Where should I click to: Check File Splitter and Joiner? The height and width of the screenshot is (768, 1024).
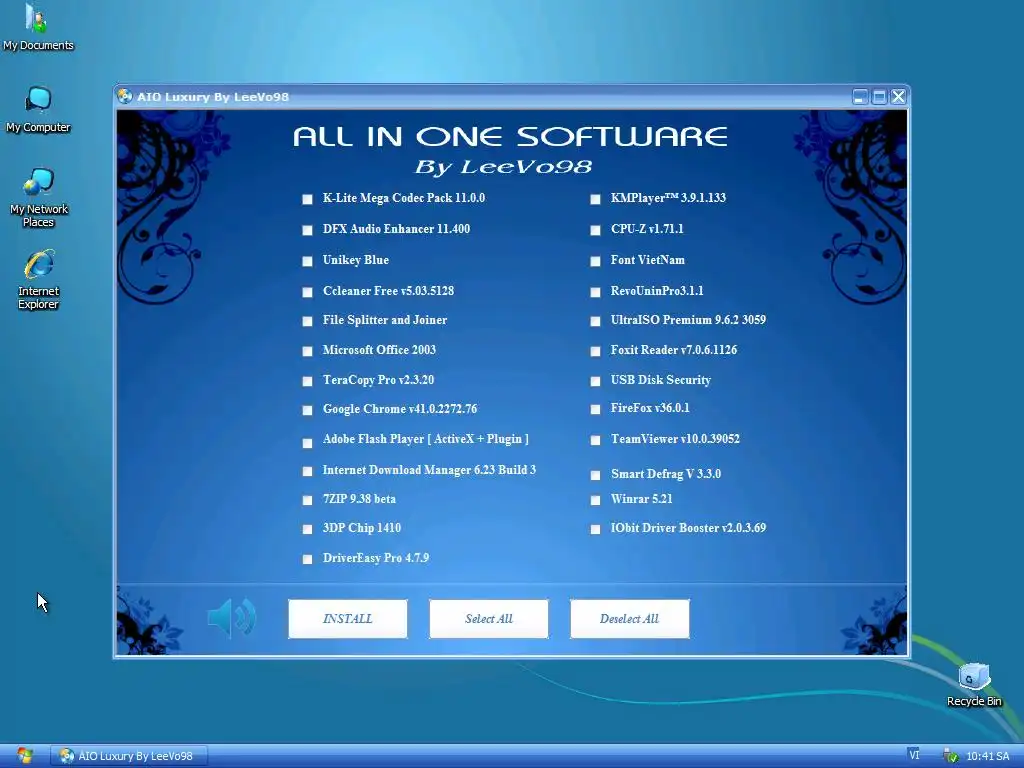308,321
